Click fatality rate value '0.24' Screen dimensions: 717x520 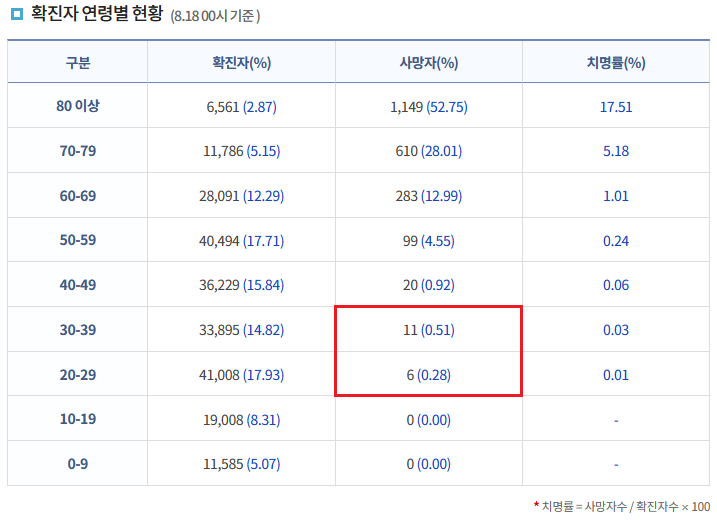click(616, 241)
